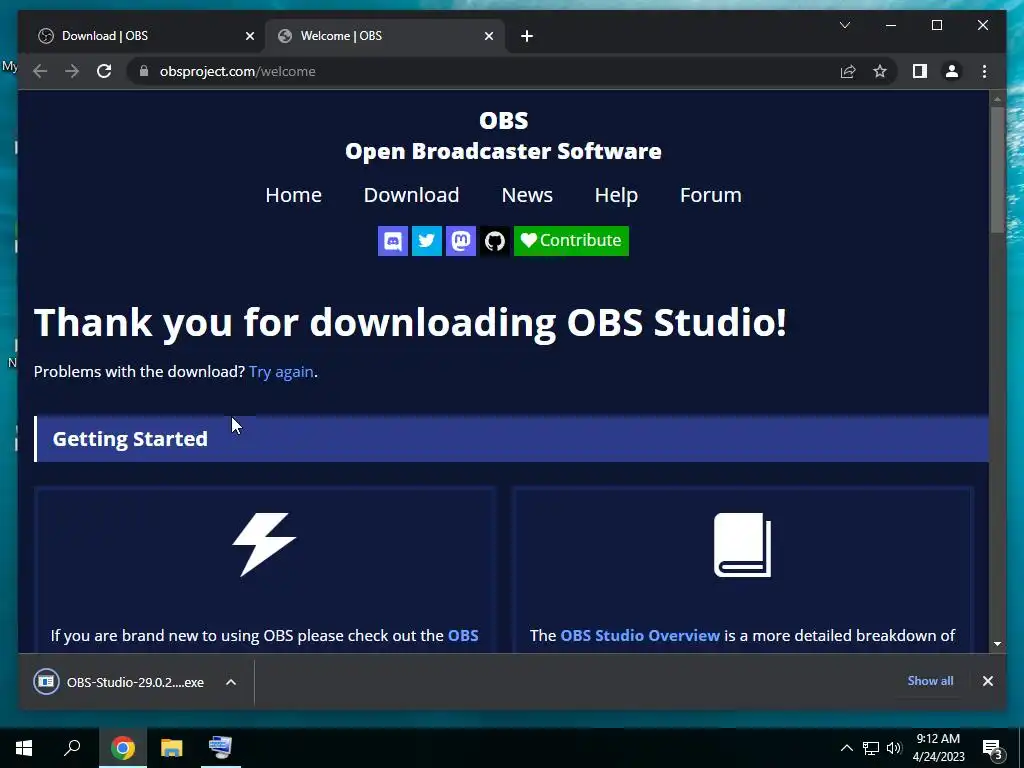Click the Getting Started heading
Screen dimensions: 1024x768
tap(130, 439)
